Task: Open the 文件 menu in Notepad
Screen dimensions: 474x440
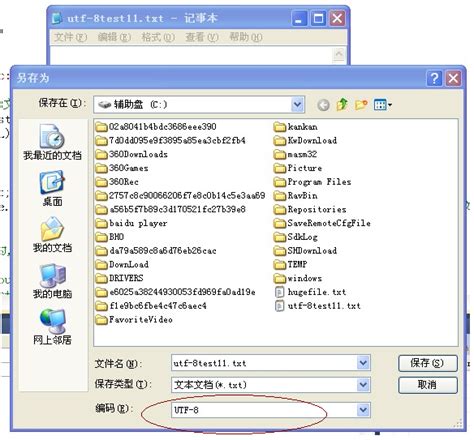Action: click(70, 37)
